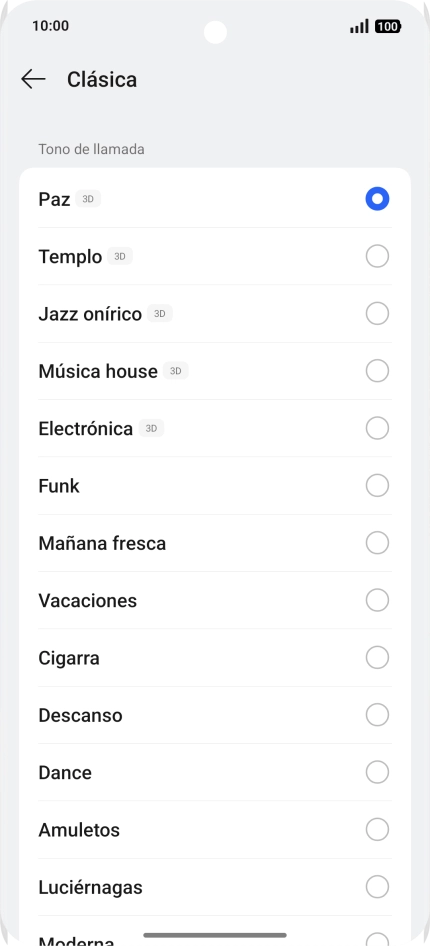Select the Dance ringtone row

point(215,772)
